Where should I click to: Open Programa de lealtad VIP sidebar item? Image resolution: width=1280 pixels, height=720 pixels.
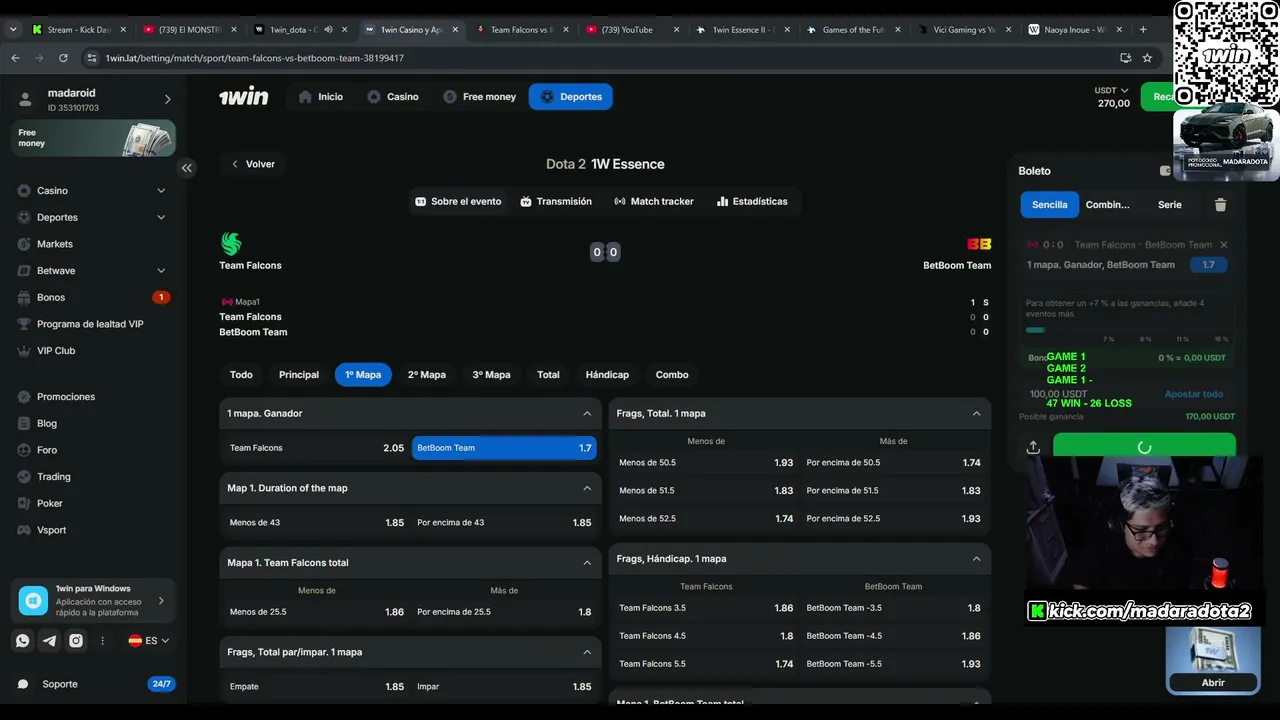coord(90,324)
